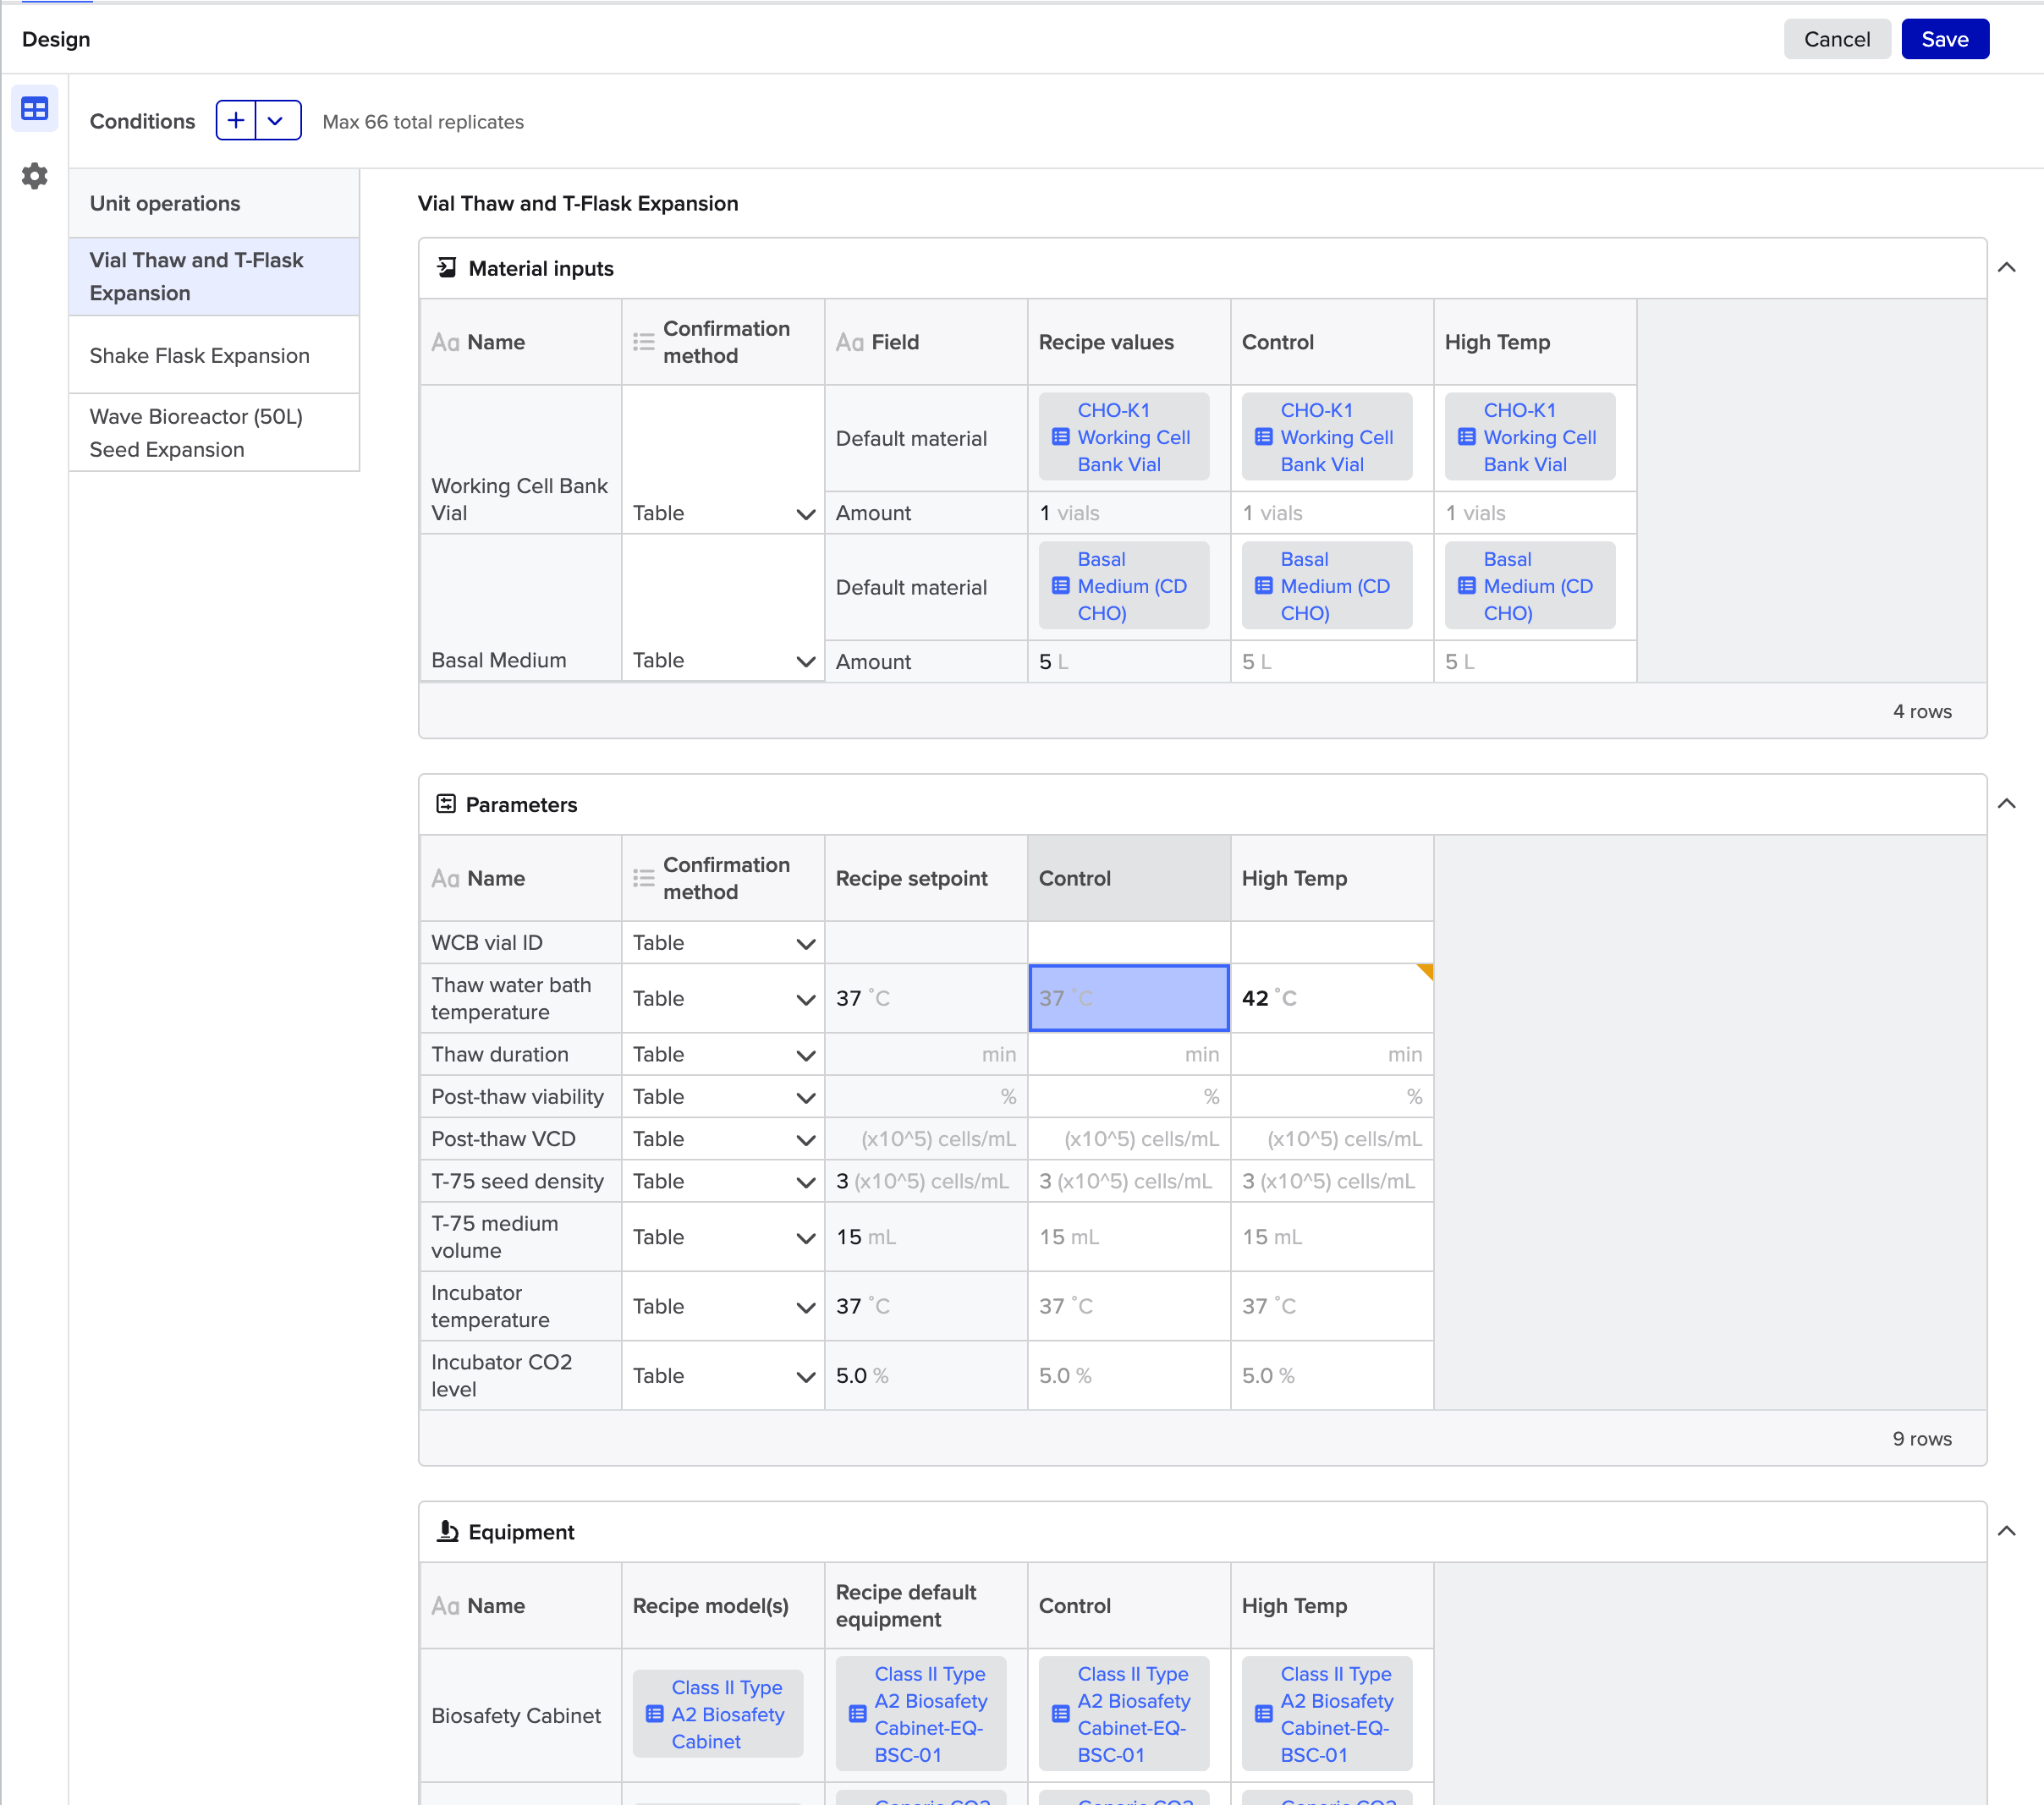Screen dimensions: 2044x1805
Task: Open the conditions table view icon
Action: click(x=34, y=109)
